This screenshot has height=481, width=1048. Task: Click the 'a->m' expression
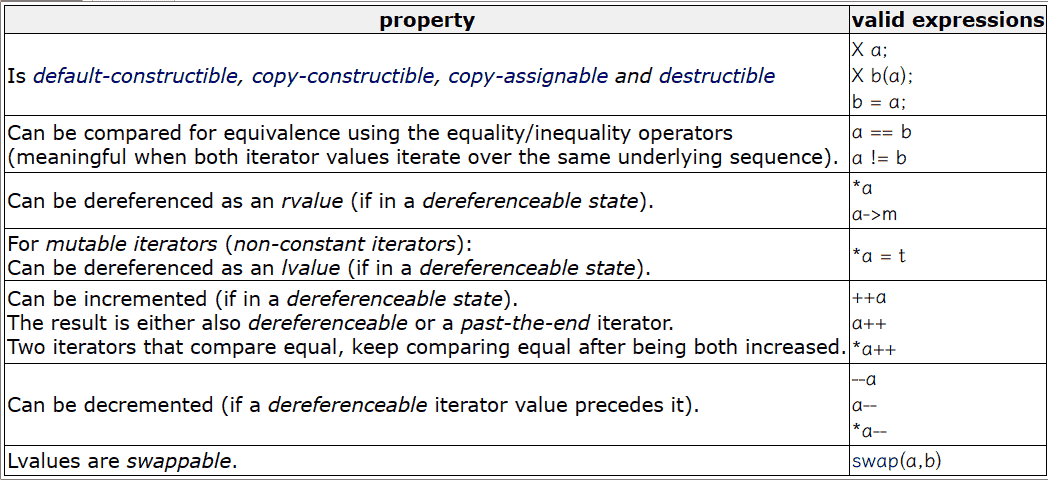(874, 214)
